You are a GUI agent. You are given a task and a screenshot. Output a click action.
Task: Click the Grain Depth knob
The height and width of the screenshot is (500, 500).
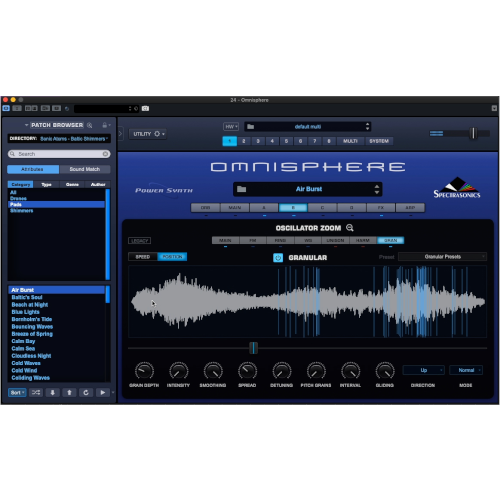(144, 371)
